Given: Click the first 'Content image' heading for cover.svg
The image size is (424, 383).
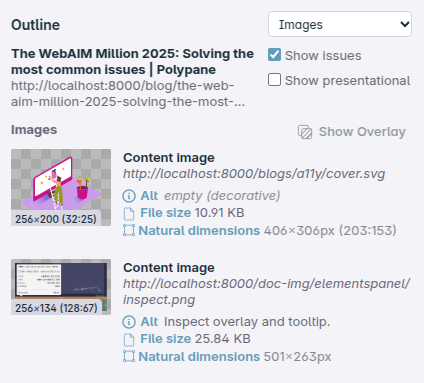Looking at the screenshot, I should tap(169, 158).
